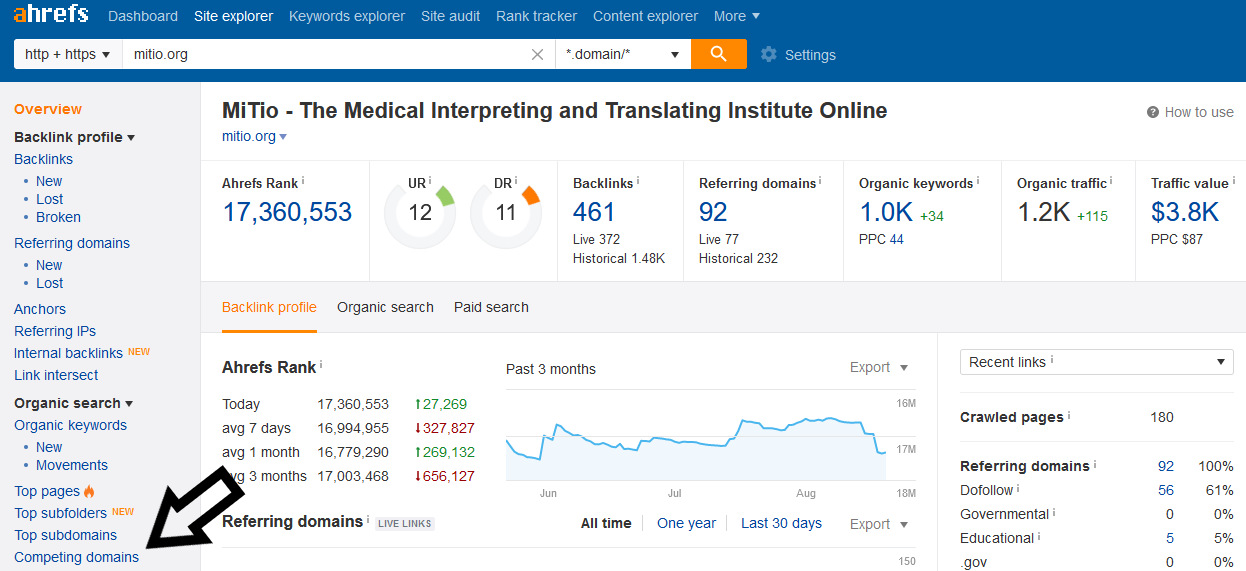Open Lost under Referring domains sidebar
The image size is (1246, 571).
pyautogui.click(x=50, y=283)
